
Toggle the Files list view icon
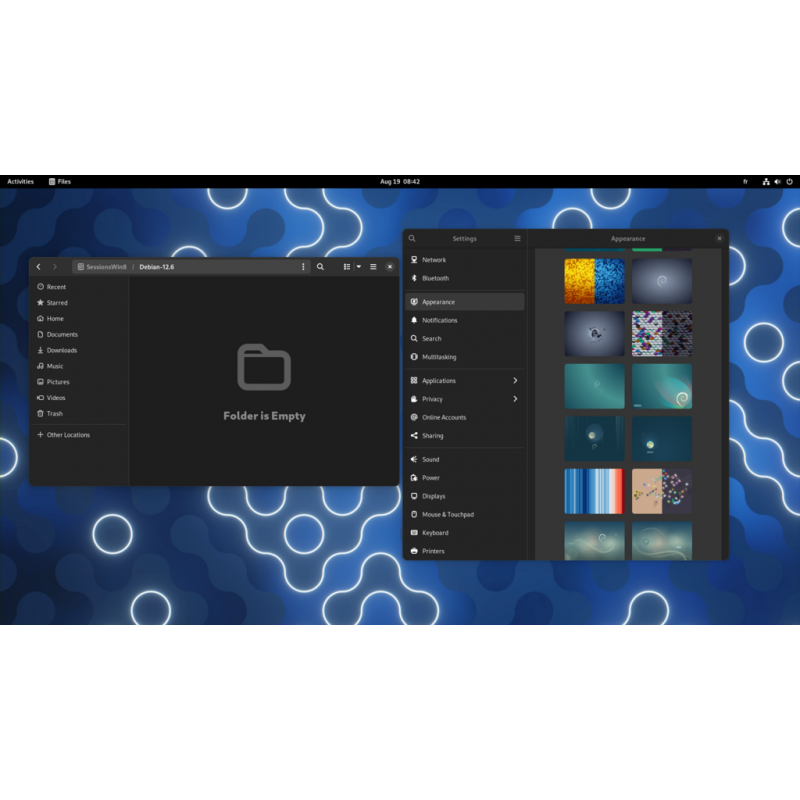click(347, 267)
